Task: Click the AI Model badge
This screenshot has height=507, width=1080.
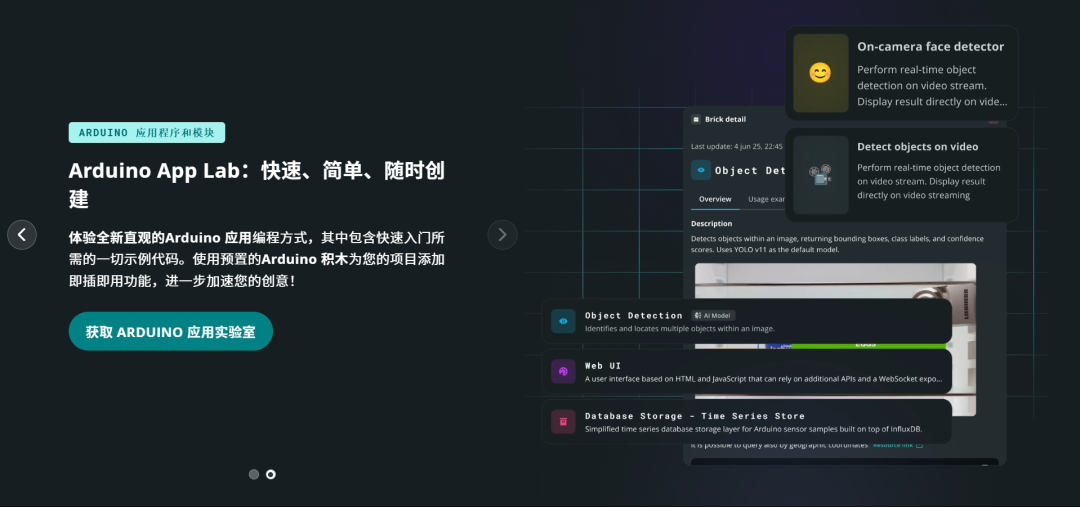Action: click(x=714, y=315)
